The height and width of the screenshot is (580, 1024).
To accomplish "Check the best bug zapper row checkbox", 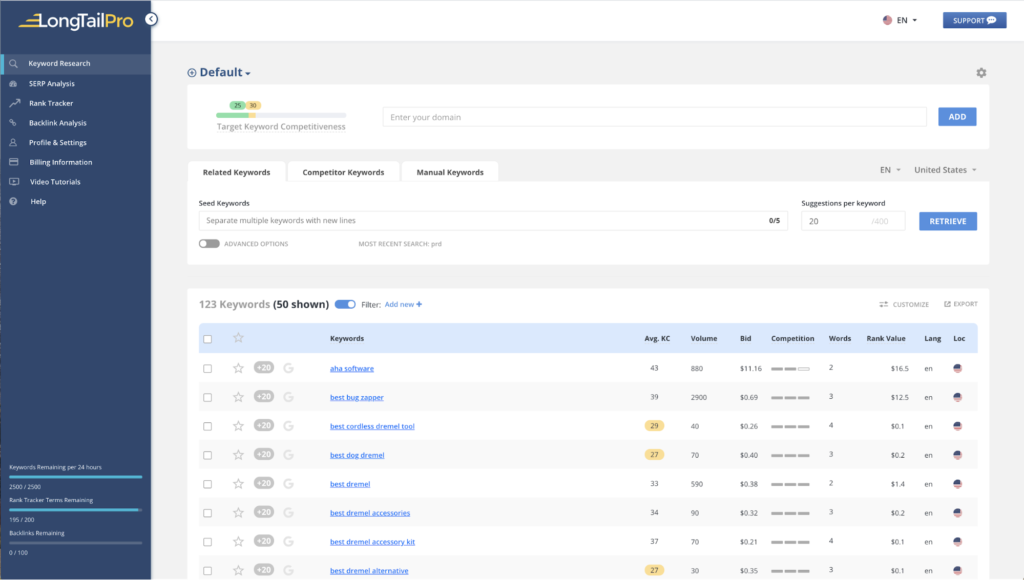I will click(x=208, y=397).
